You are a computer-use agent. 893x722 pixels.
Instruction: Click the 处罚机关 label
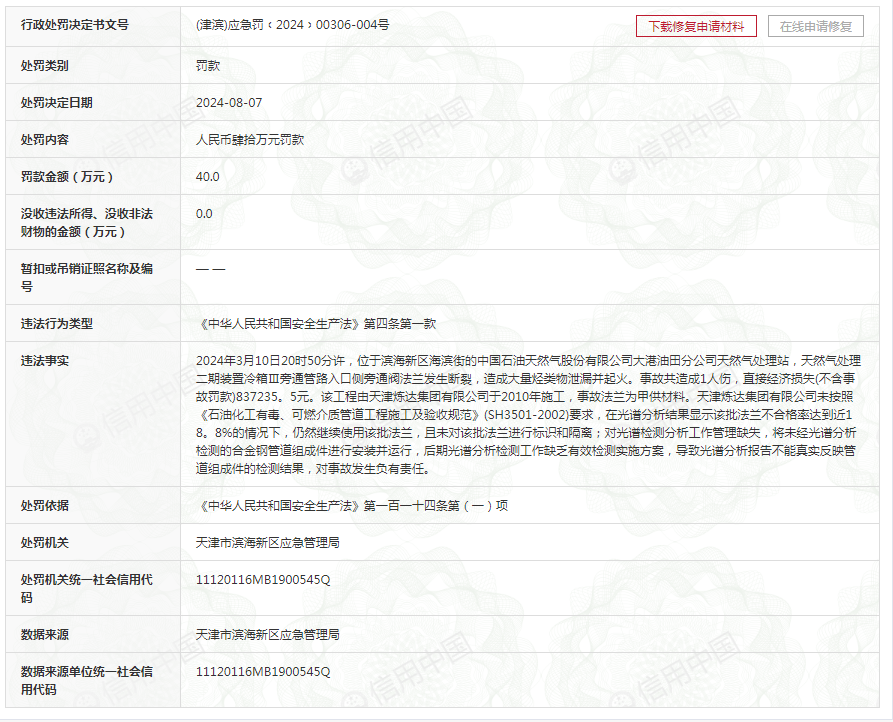click(x=44, y=542)
